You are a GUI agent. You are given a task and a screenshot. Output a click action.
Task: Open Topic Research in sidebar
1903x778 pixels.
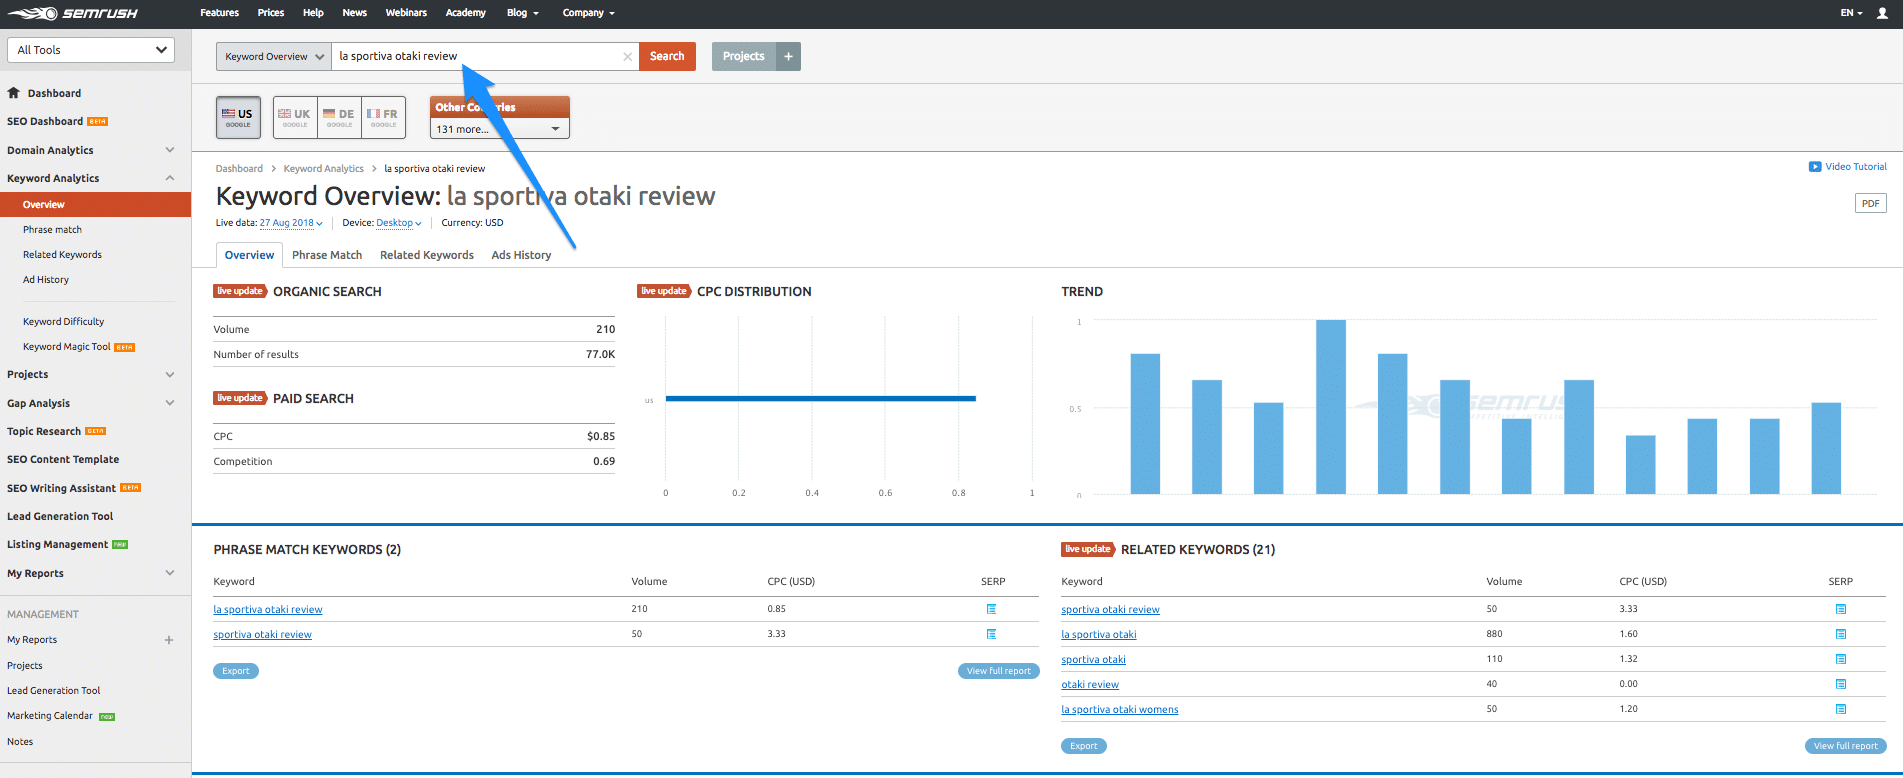[x=44, y=431]
